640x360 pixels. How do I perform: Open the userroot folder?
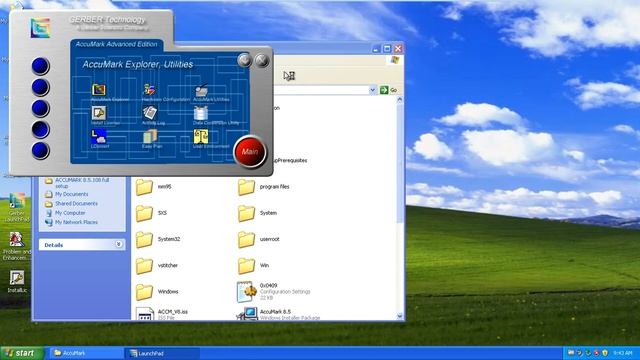pos(247,240)
